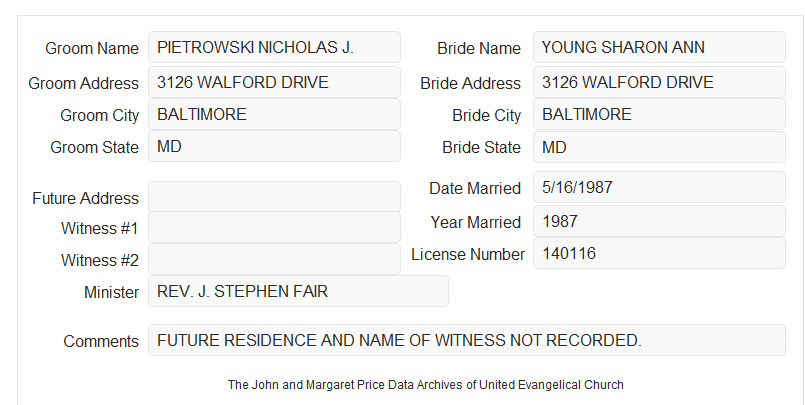Click the Comments label text
The width and height of the screenshot is (805, 405).
[101, 341]
